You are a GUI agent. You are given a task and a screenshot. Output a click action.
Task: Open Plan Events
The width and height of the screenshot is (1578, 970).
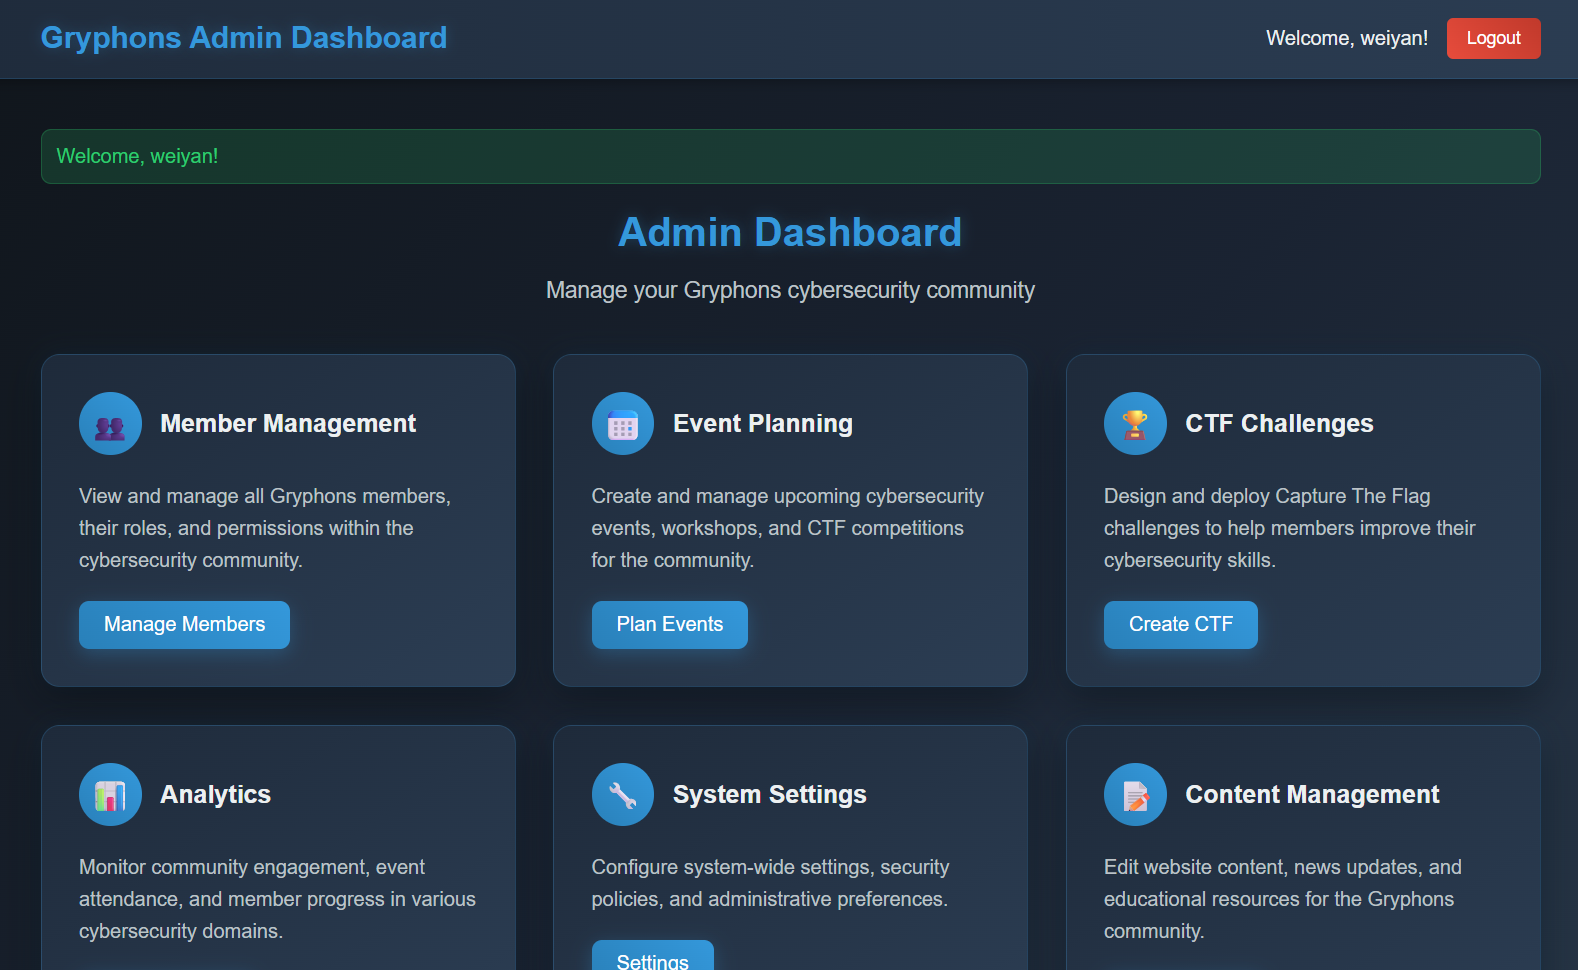[669, 625]
